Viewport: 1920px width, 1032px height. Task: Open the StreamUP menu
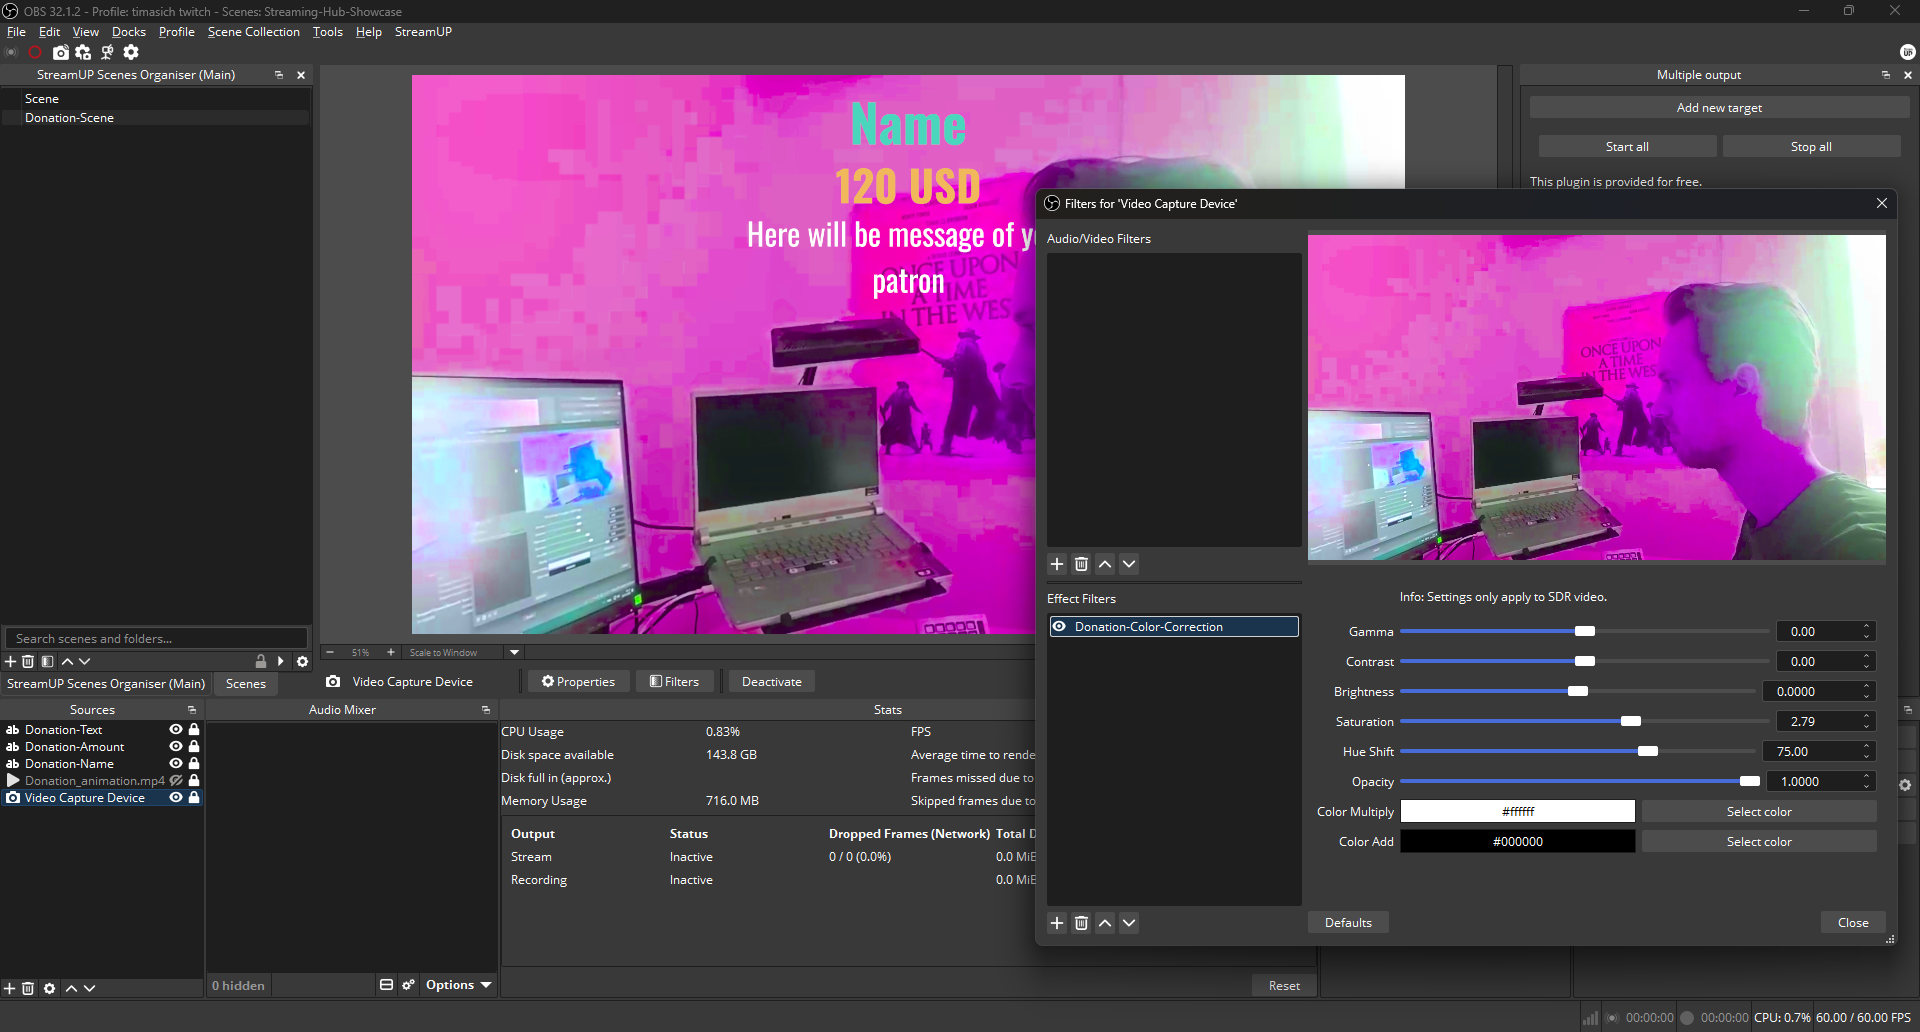tap(423, 32)
